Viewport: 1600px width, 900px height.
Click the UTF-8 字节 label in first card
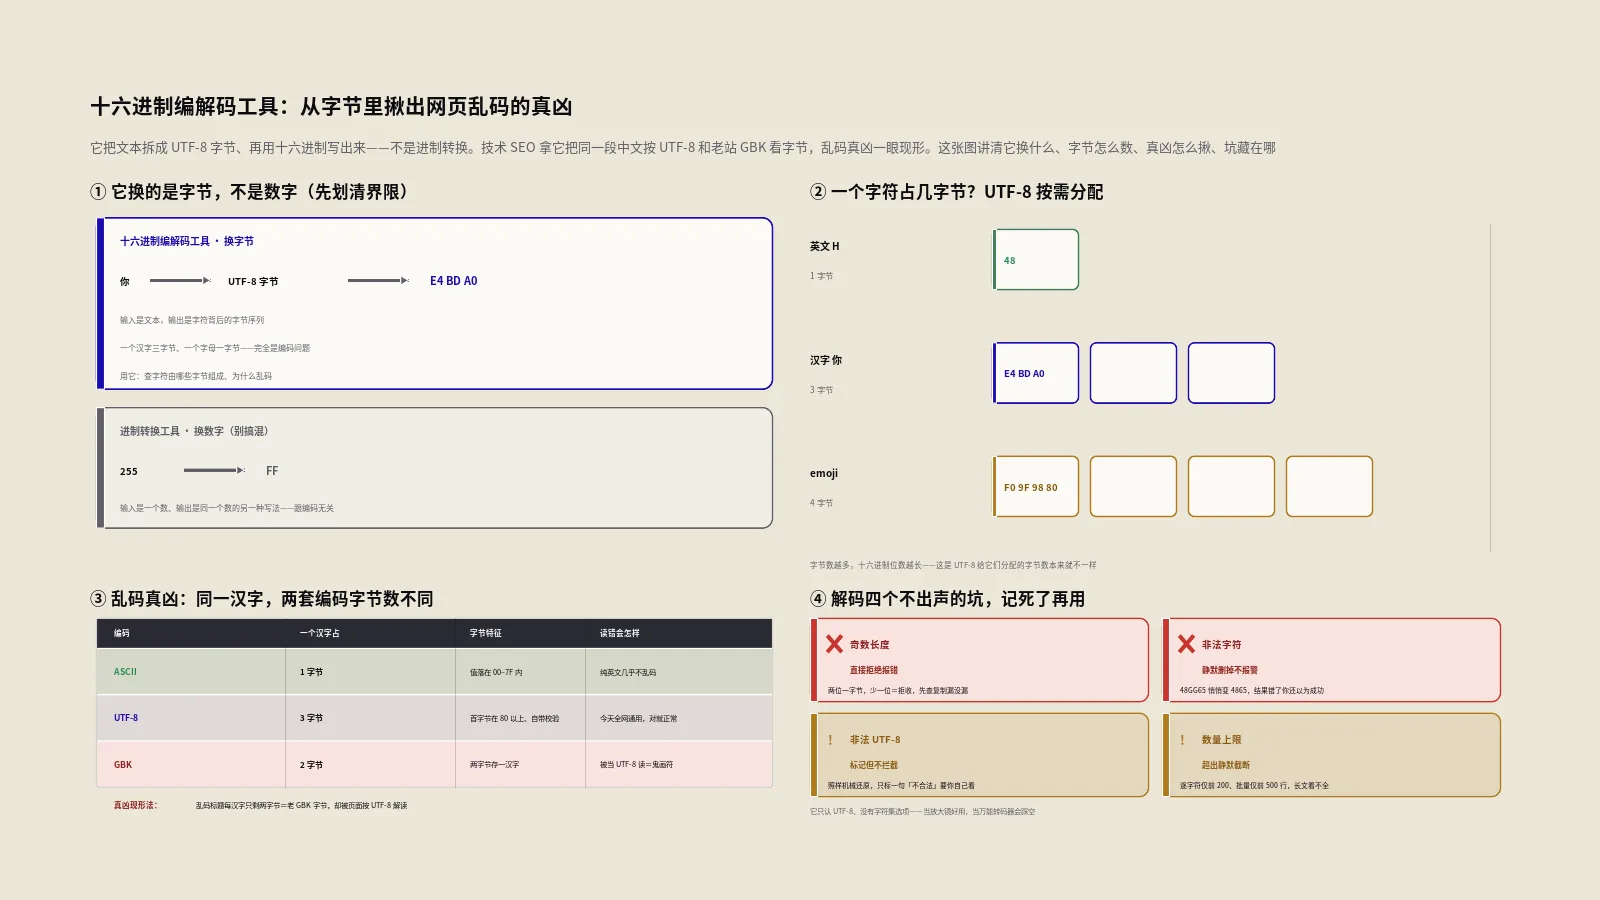point(253,282)
